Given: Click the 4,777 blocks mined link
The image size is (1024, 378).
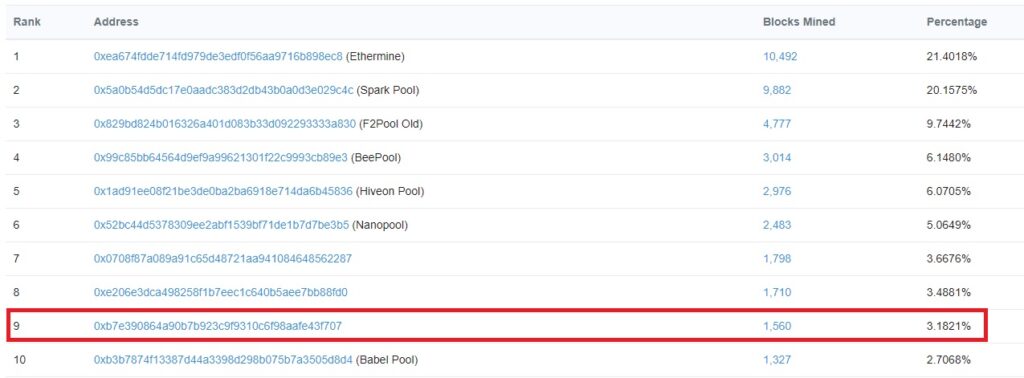Looking at the screenshot, I should tap(777, 124).
